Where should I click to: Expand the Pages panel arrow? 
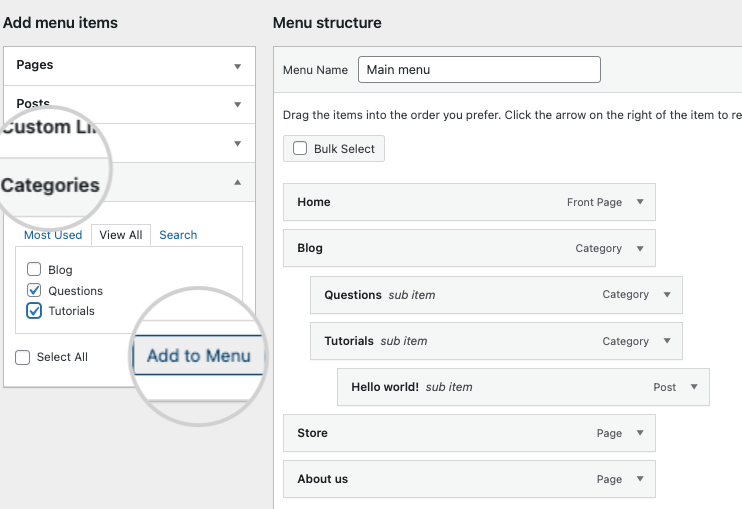pyautogui.click(x=238, y=67)
